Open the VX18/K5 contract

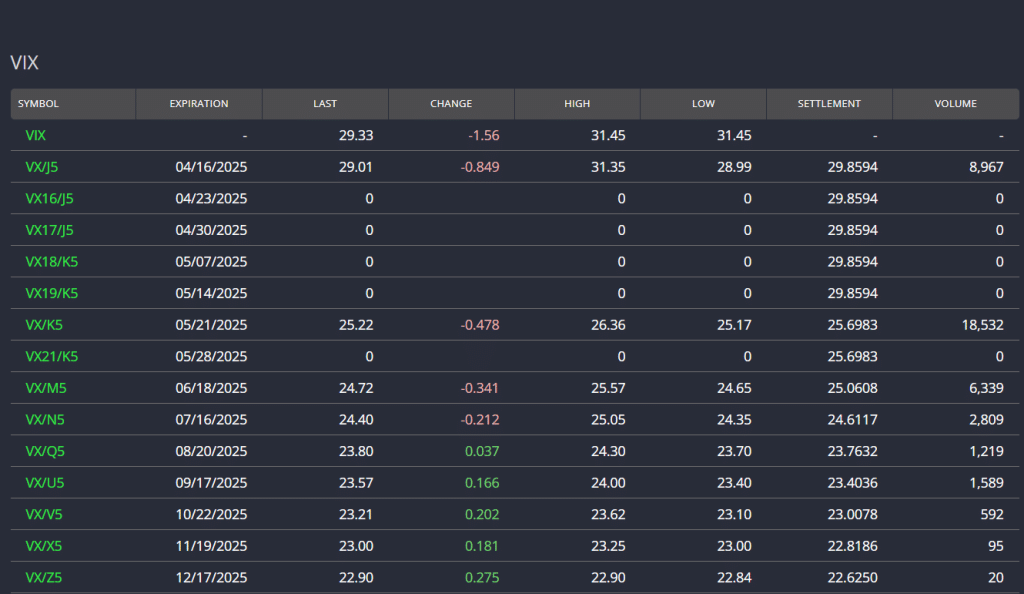51,262
